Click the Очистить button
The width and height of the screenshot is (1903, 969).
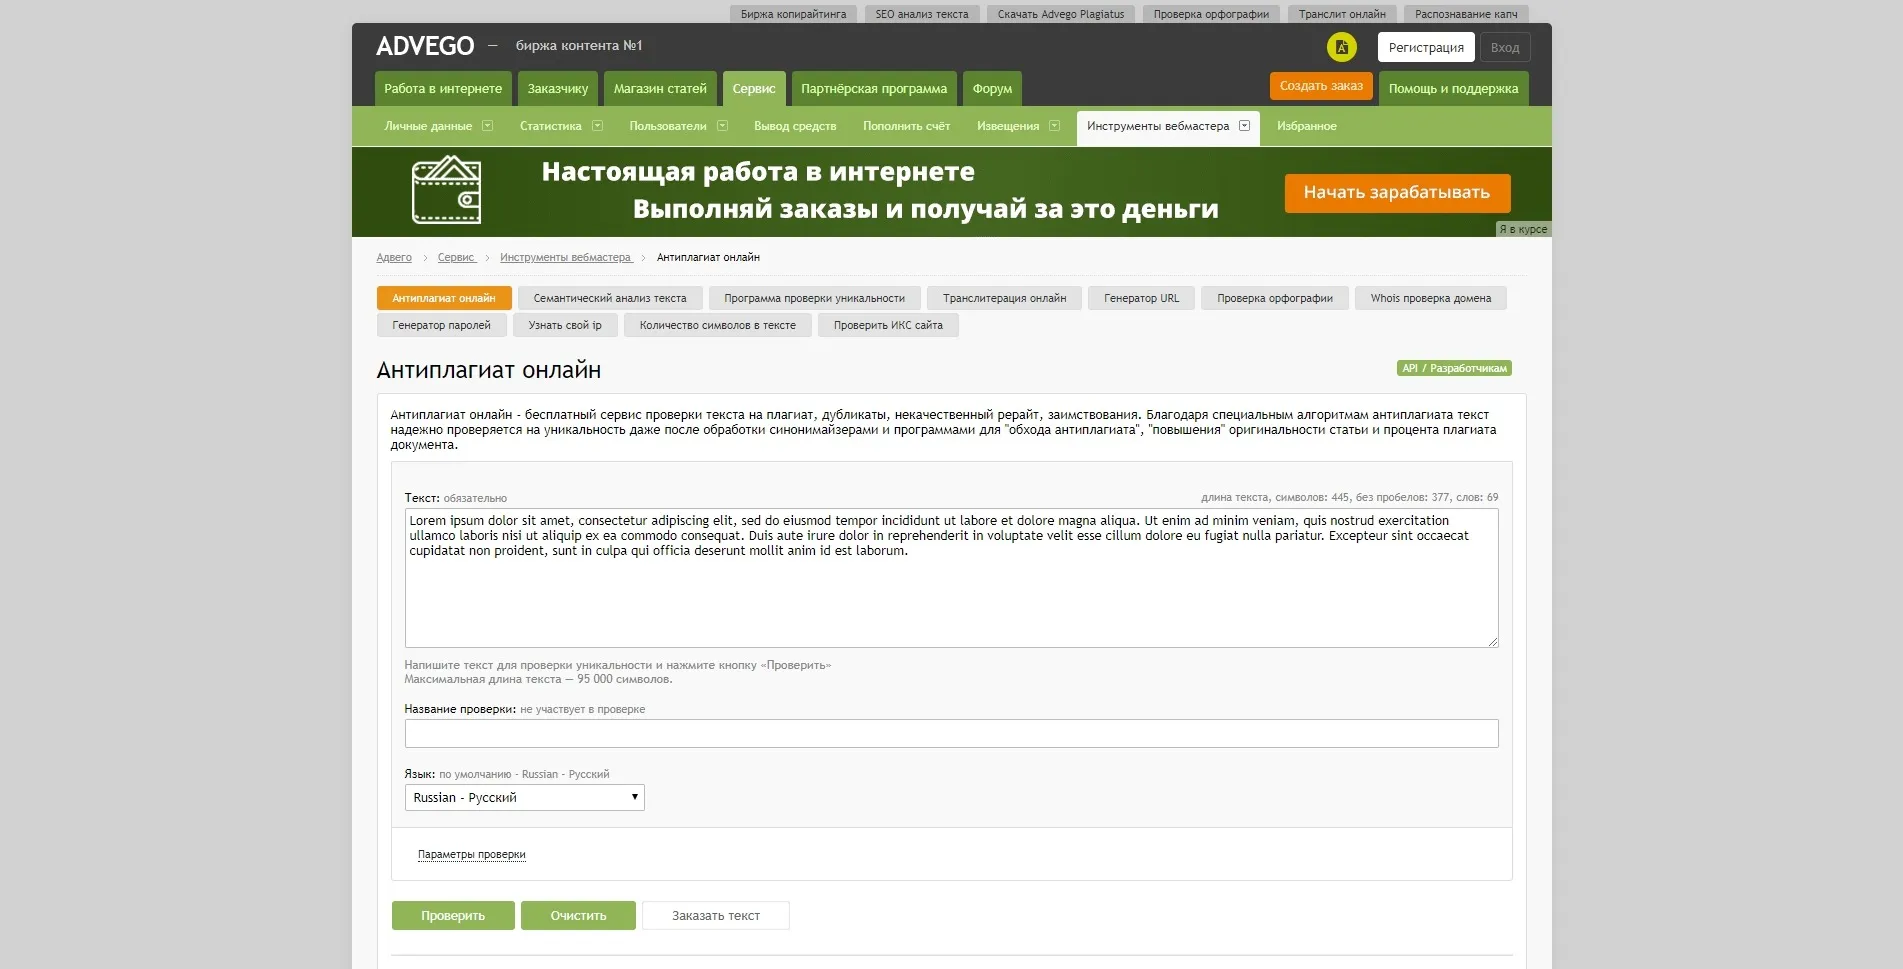(578, 916)
